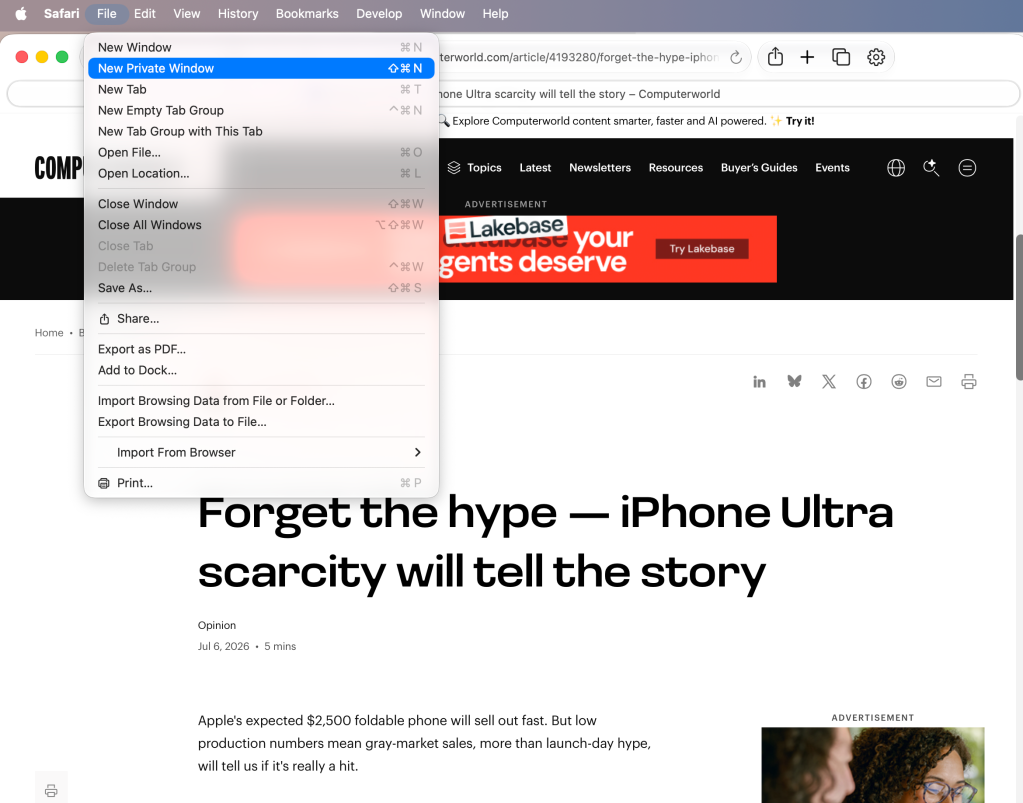Share the article on Bluesky

pos(794,382)
